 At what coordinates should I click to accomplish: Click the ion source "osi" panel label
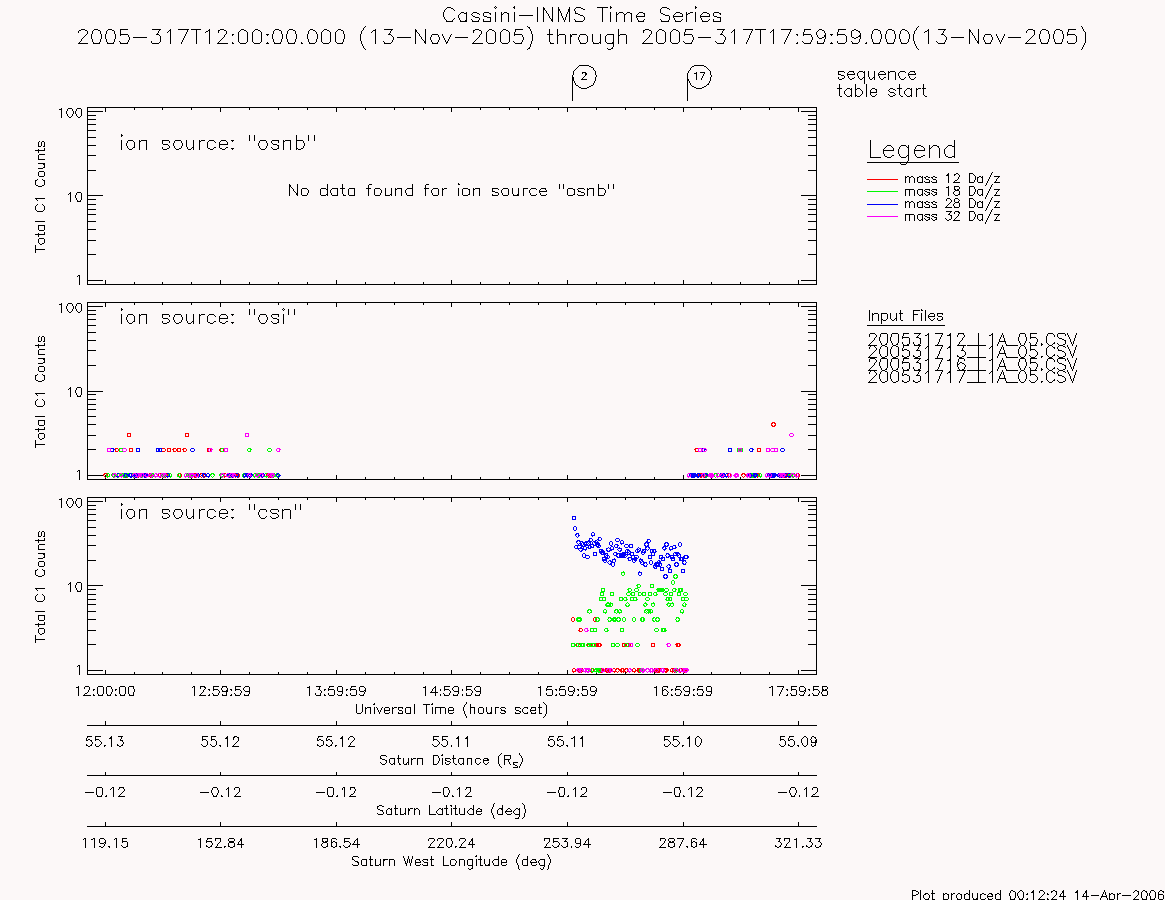208,317
